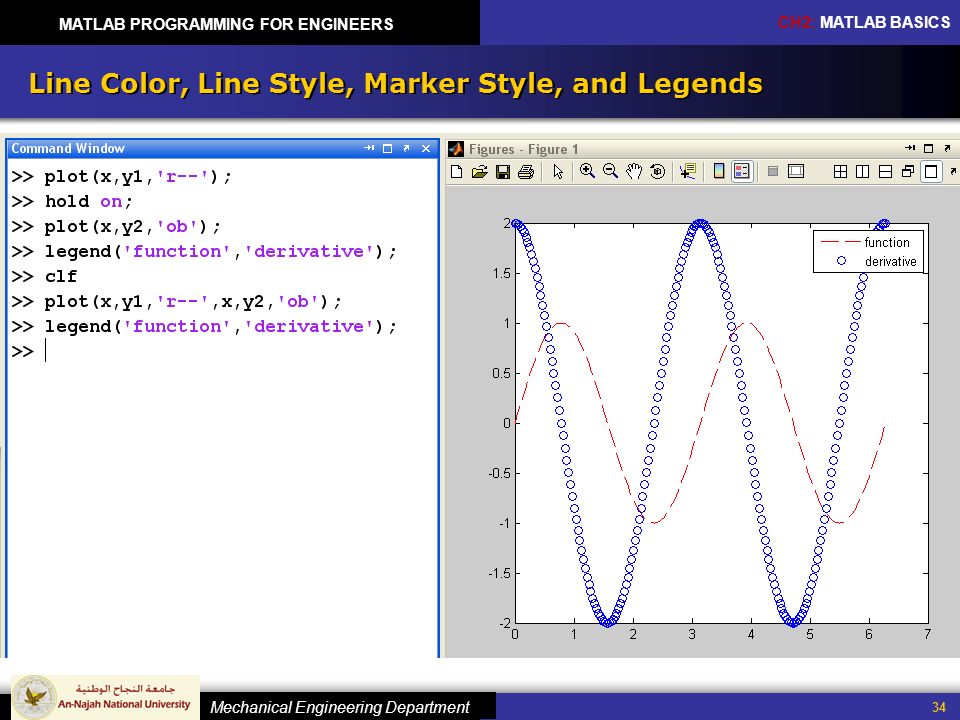Undock the figure toolbar arrow
The image size is (960, 720).
tap(953, 171)
